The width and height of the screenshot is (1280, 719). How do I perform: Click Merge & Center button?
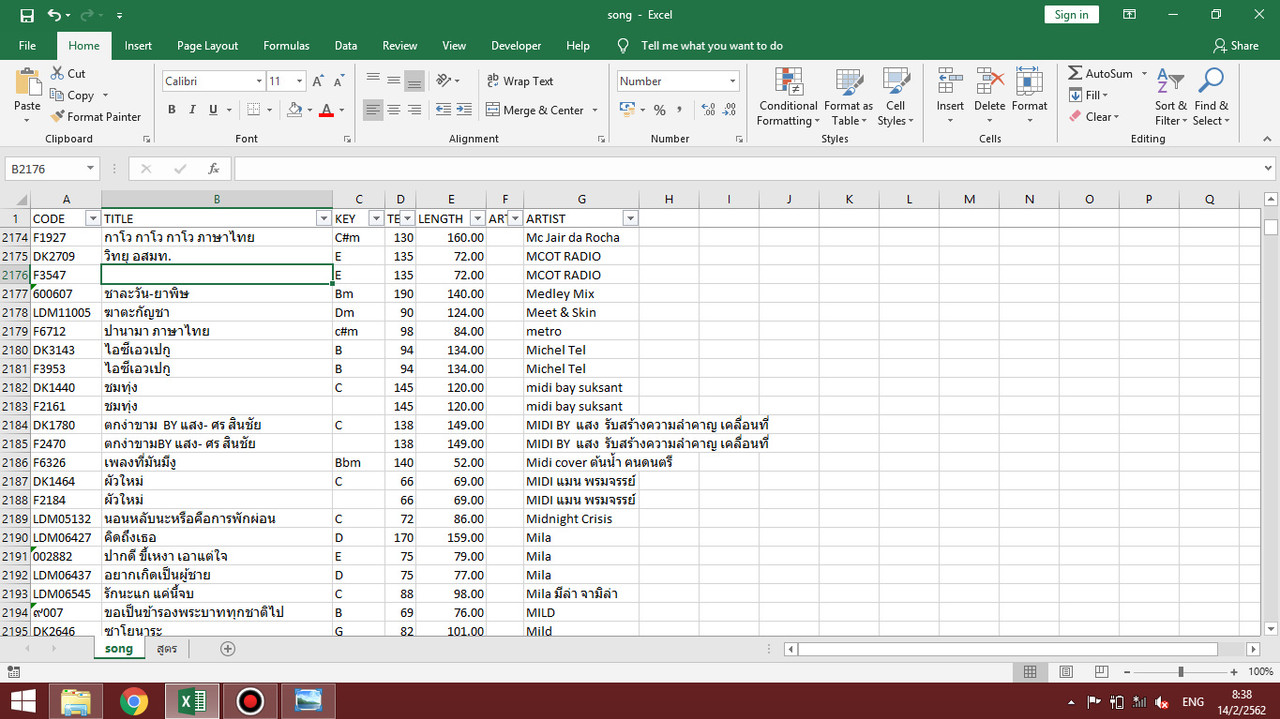click(535, 110)
